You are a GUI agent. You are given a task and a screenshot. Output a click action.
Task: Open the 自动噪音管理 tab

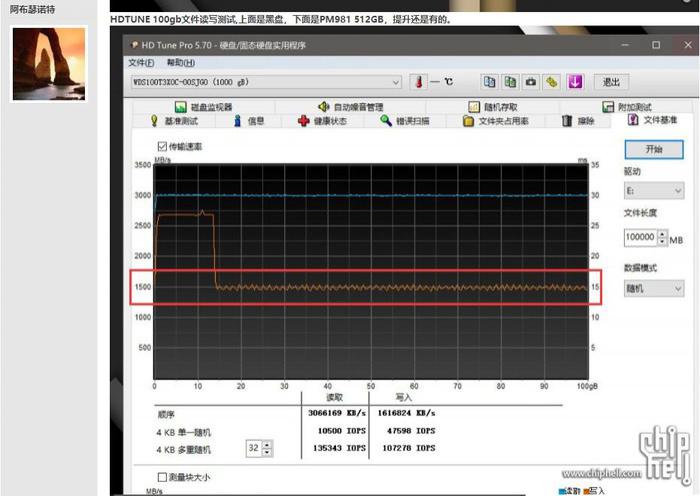pyautogui.click(x=350, y=107)
